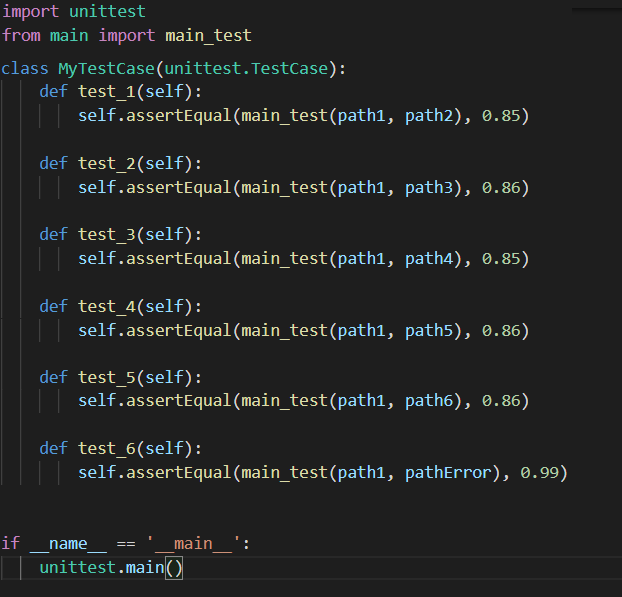Click 0.86 in the test_4 assertion

pos(501,330)
